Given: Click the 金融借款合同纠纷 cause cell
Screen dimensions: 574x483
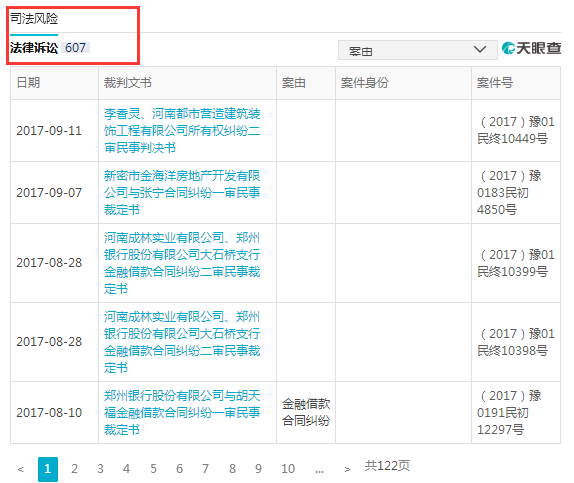Looking at the screenshot, I should [306, 412].
